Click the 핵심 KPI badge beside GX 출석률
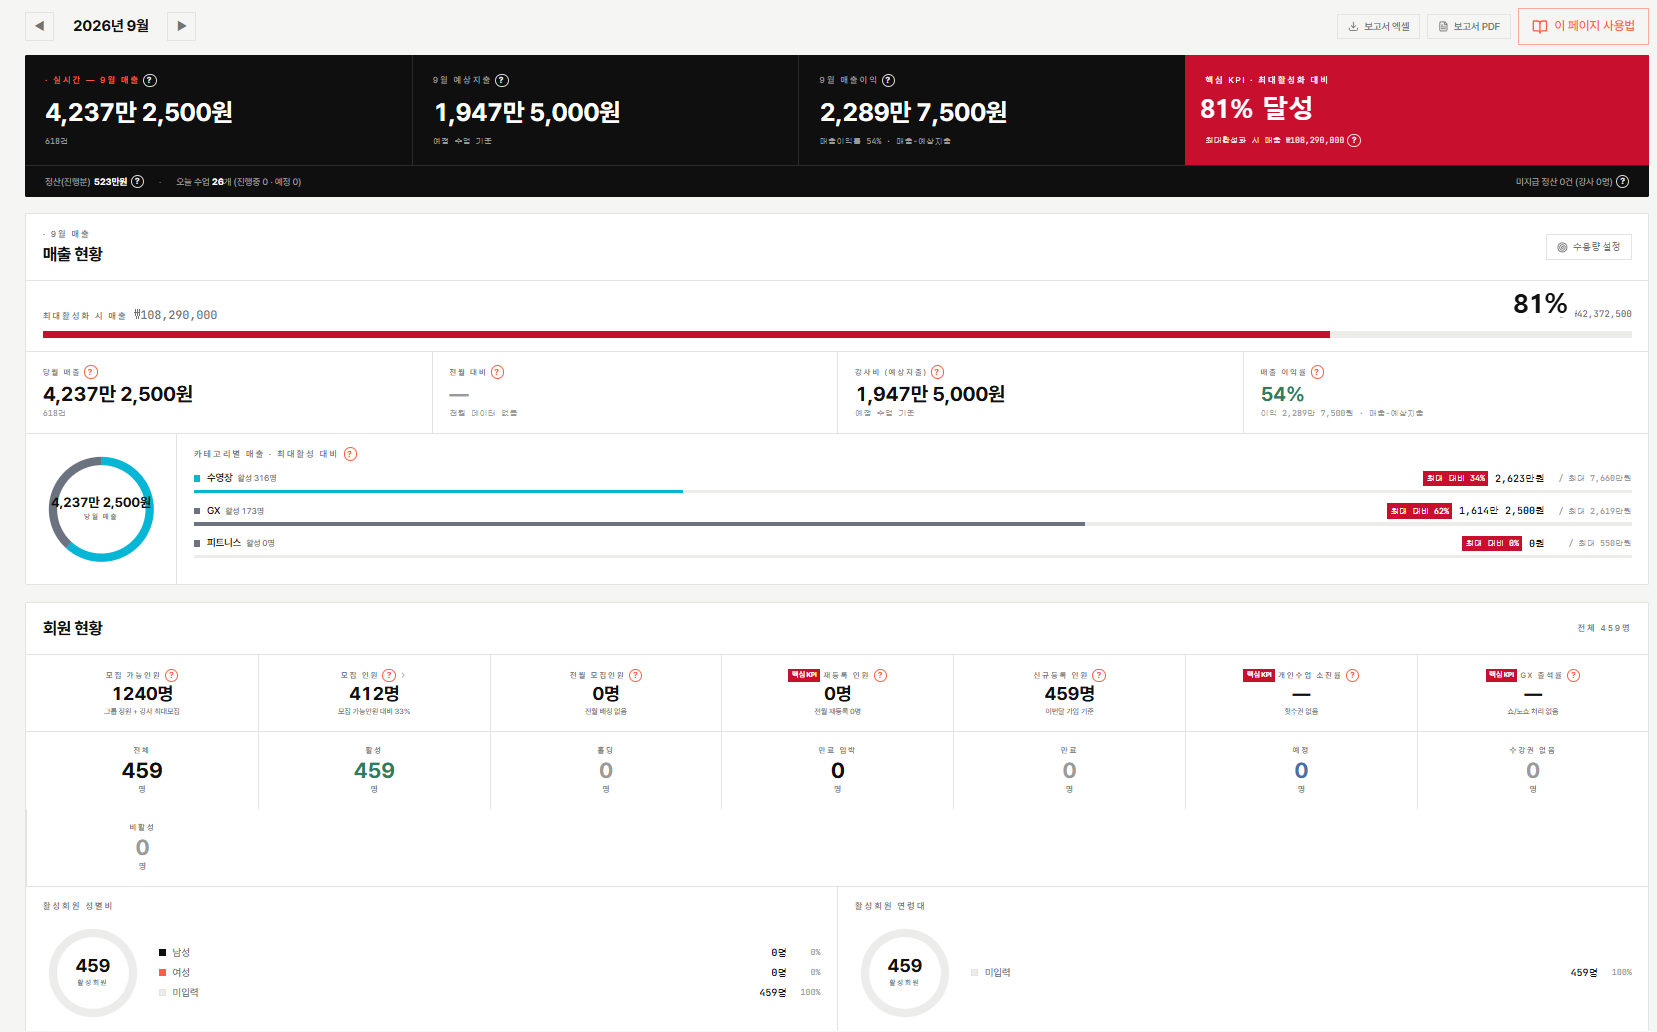1657x1032 pixels. point(1501,675)
